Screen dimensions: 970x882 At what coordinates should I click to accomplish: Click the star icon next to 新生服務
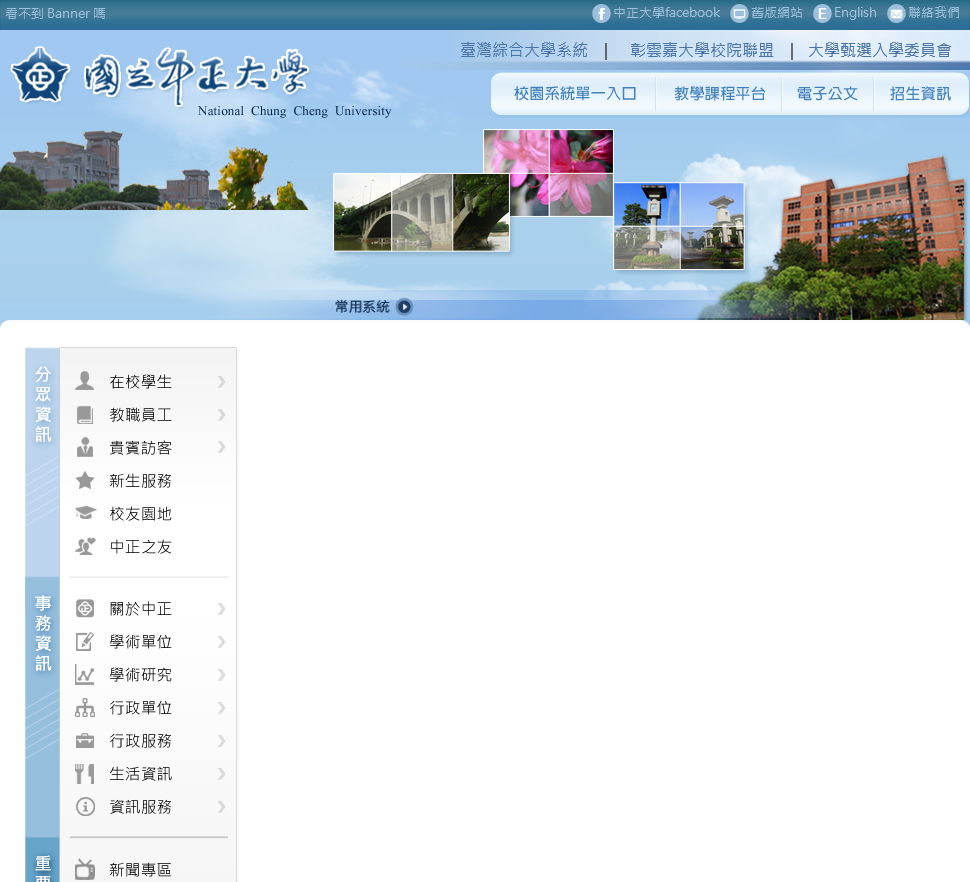click(x=85, y=480)
